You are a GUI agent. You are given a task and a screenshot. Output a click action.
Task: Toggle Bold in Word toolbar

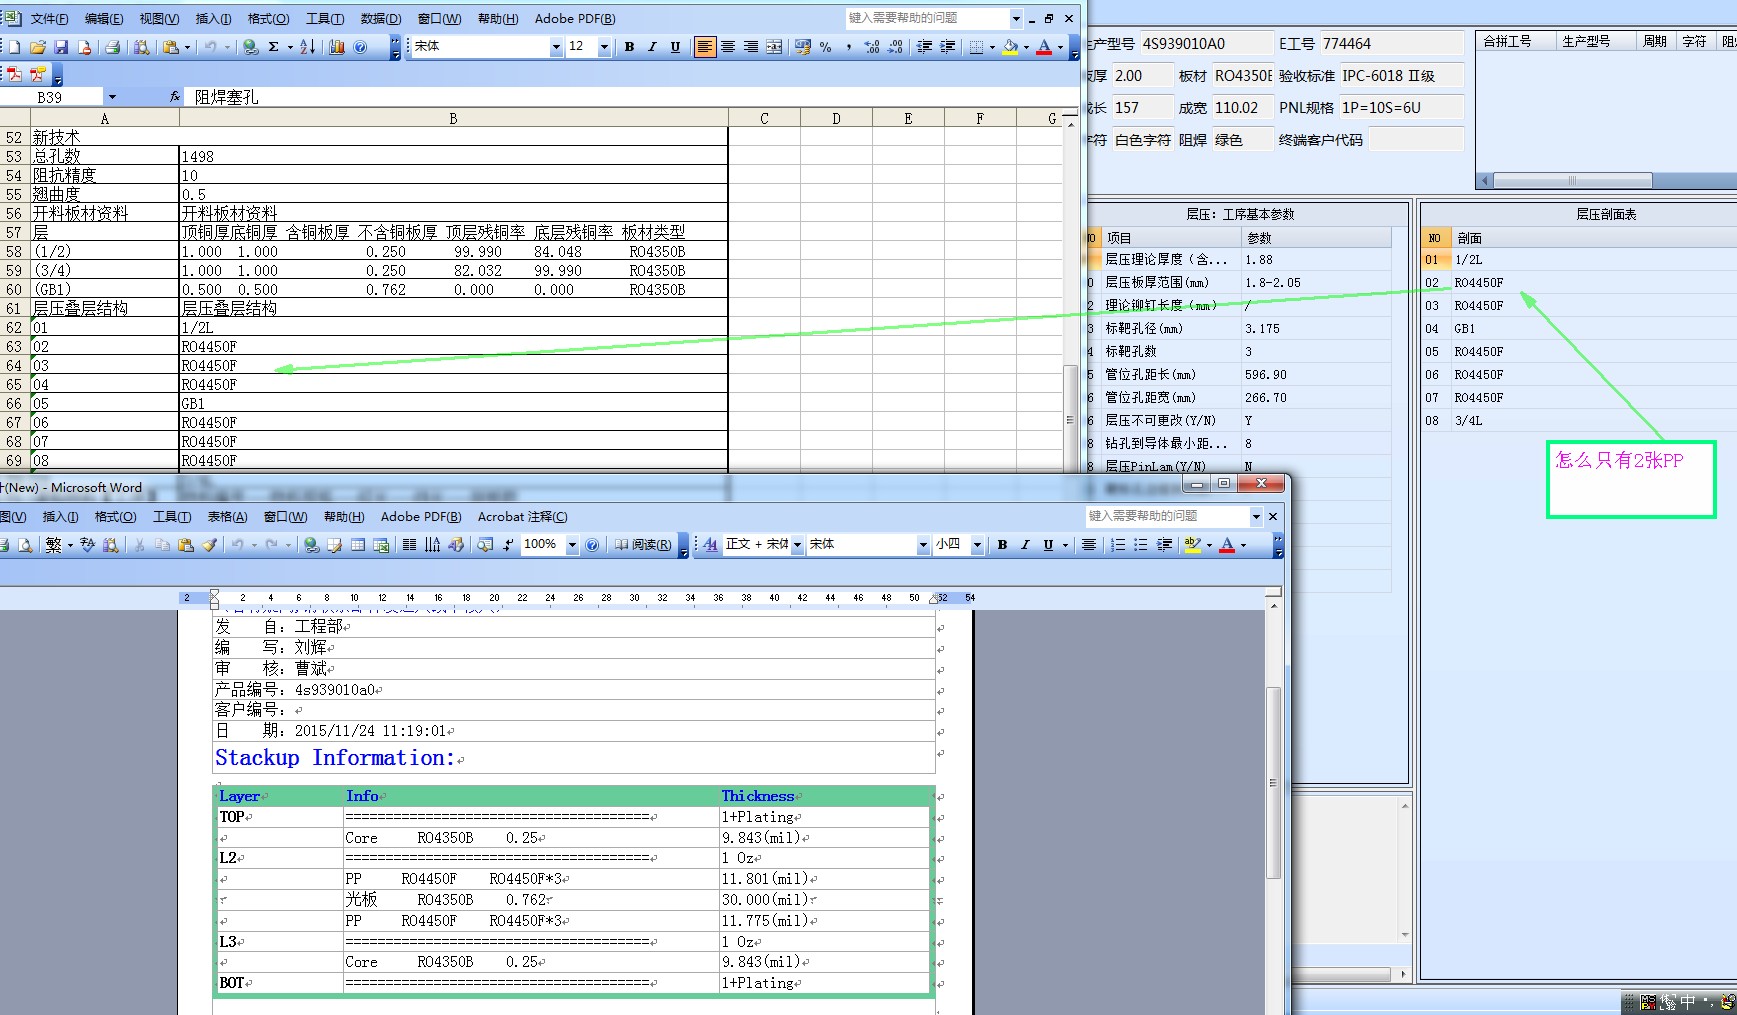click(x=1002, y=545)
